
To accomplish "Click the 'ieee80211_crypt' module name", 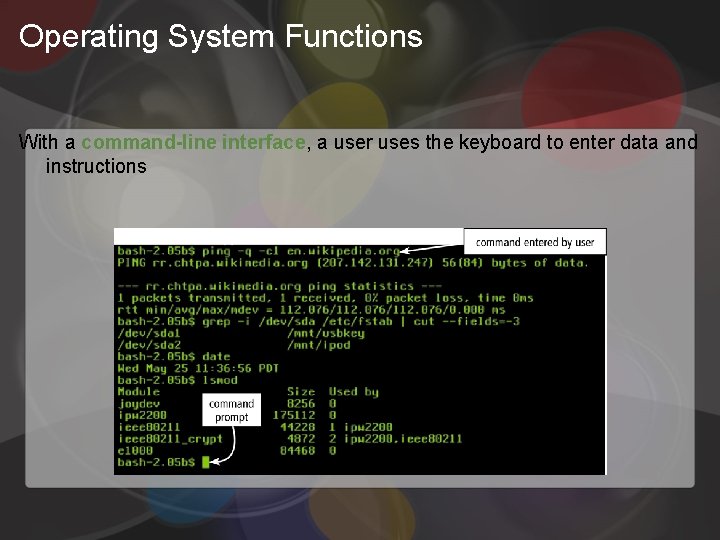I will 170,439.
